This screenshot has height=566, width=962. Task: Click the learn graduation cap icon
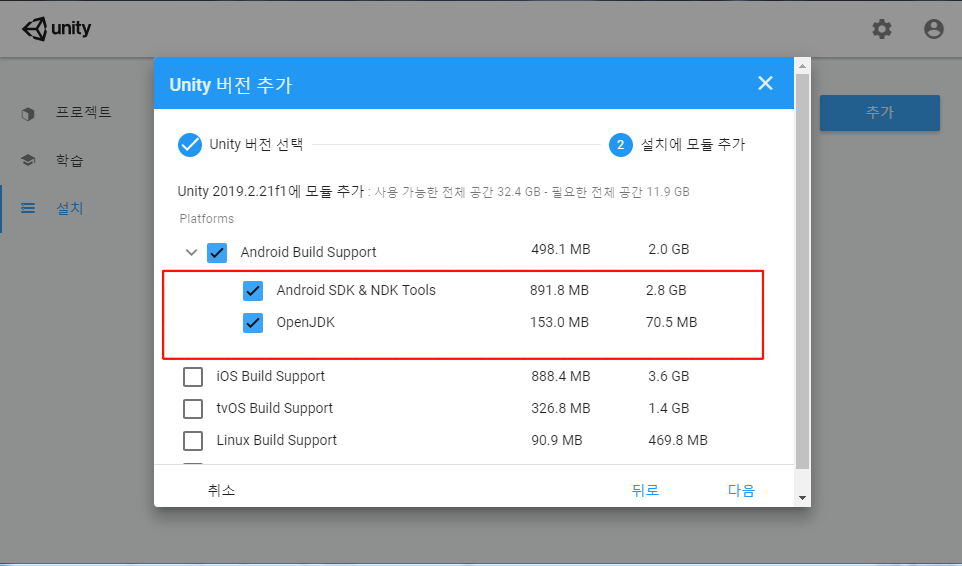pos(28,160)
